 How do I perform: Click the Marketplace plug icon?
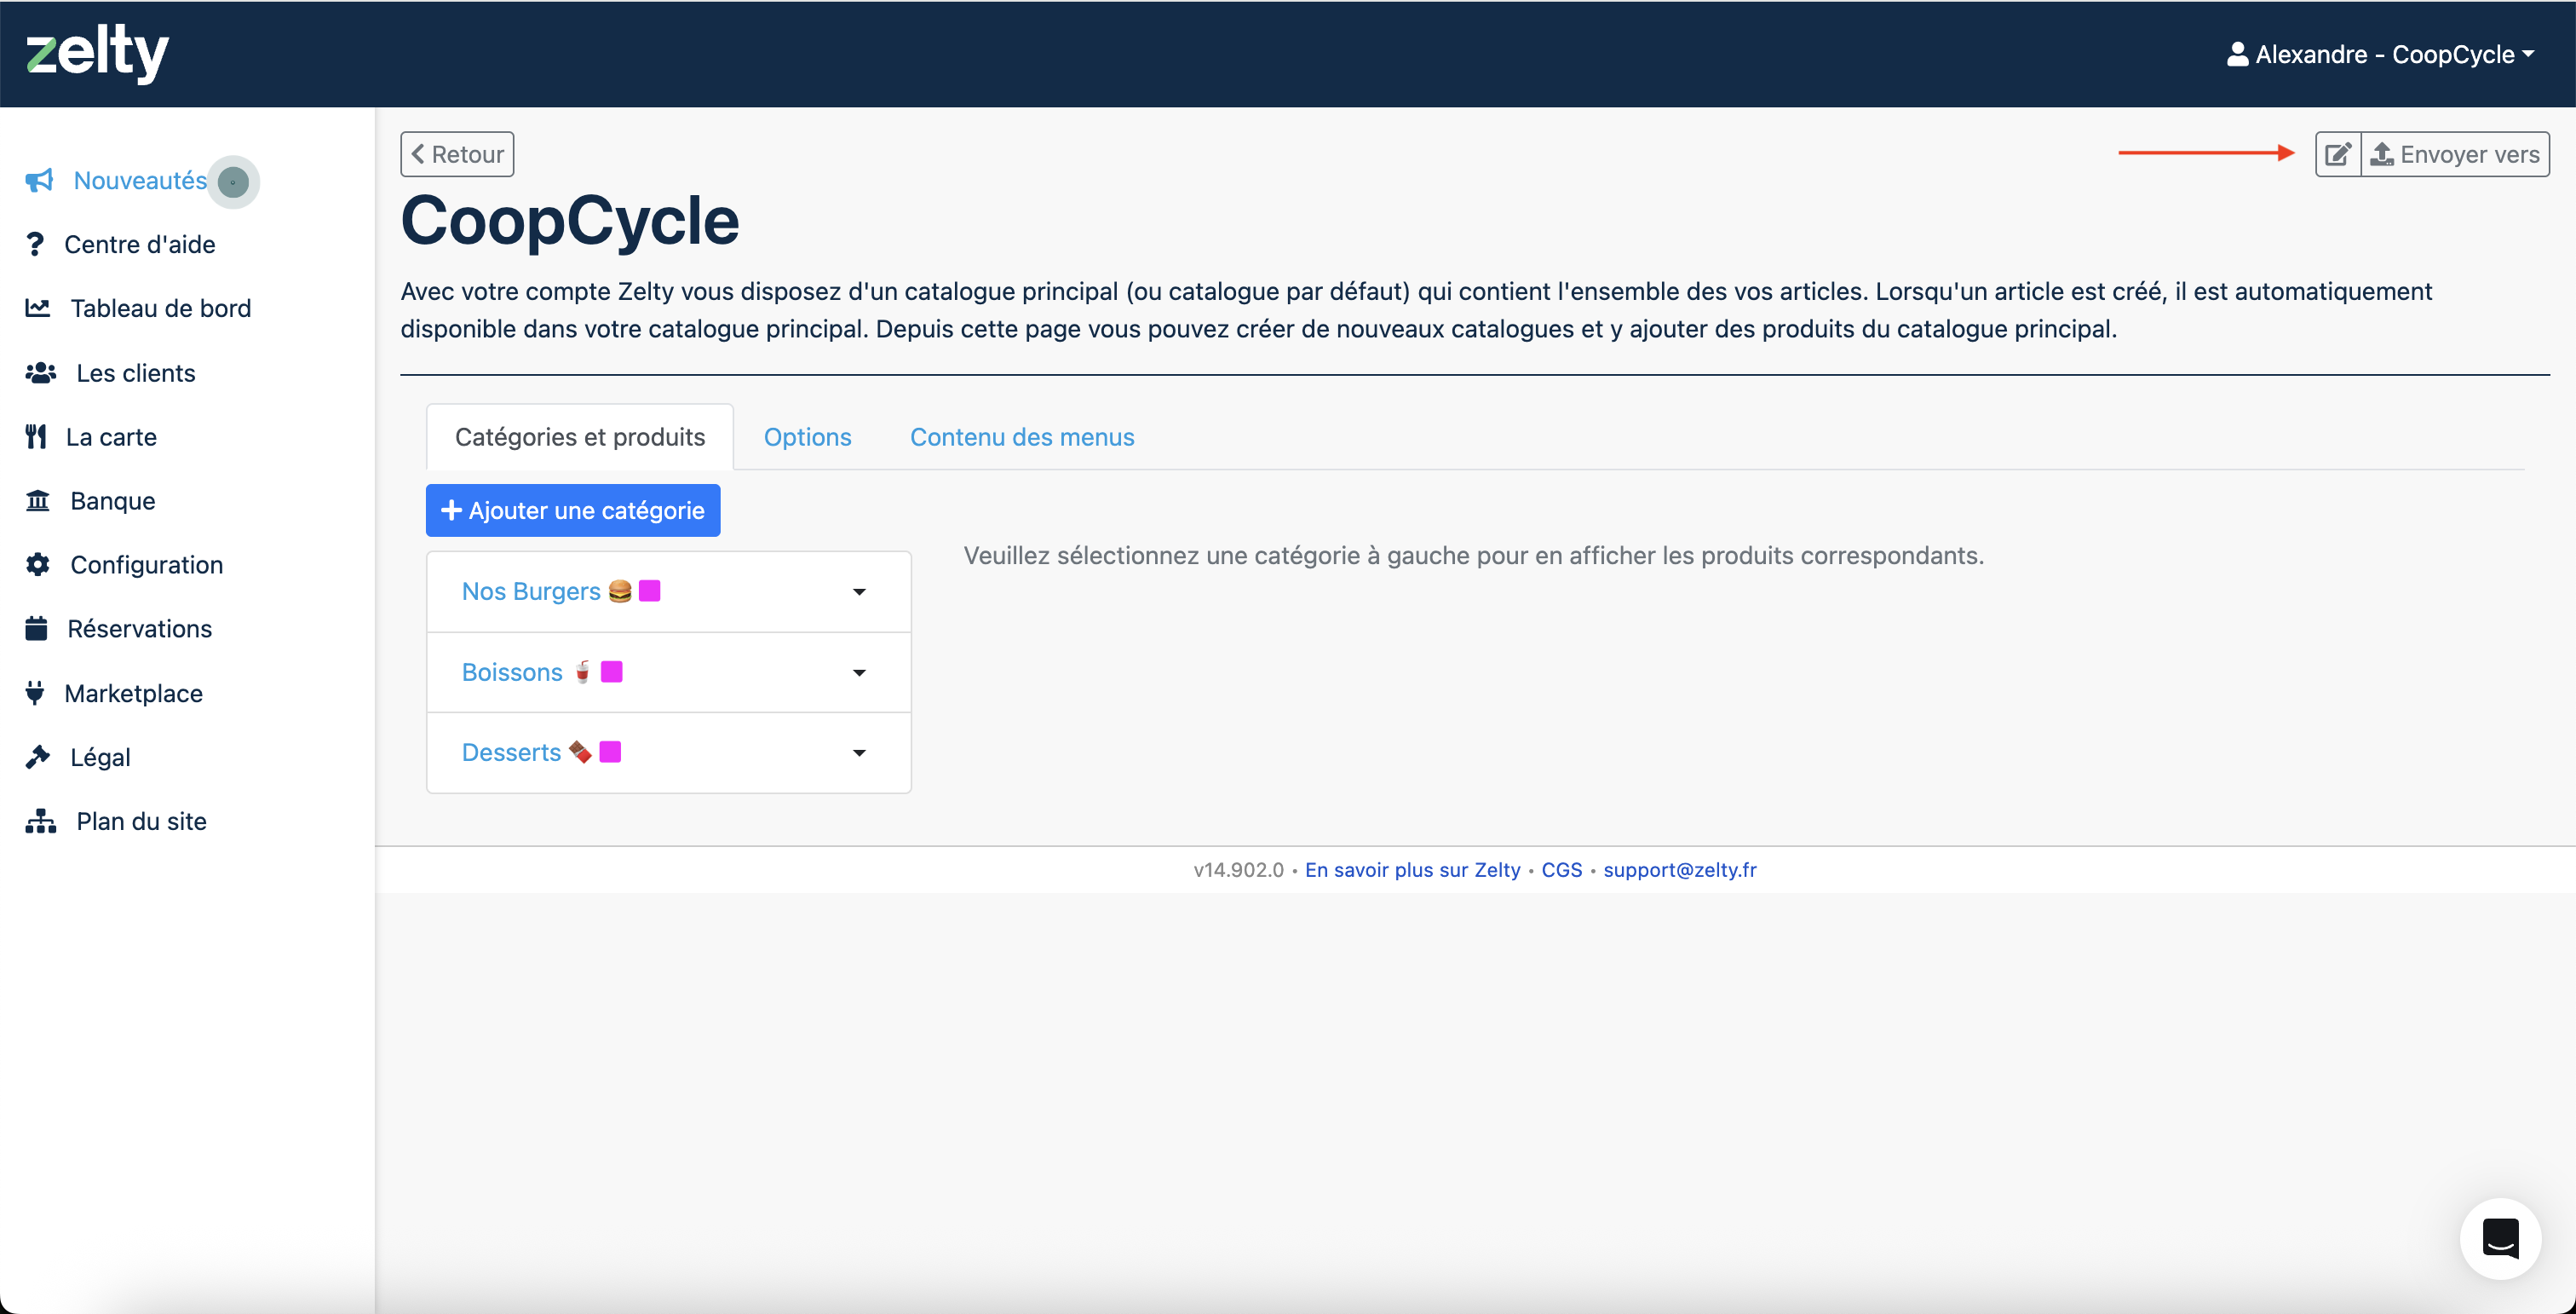pyautogui.click(x=35, y=693)
